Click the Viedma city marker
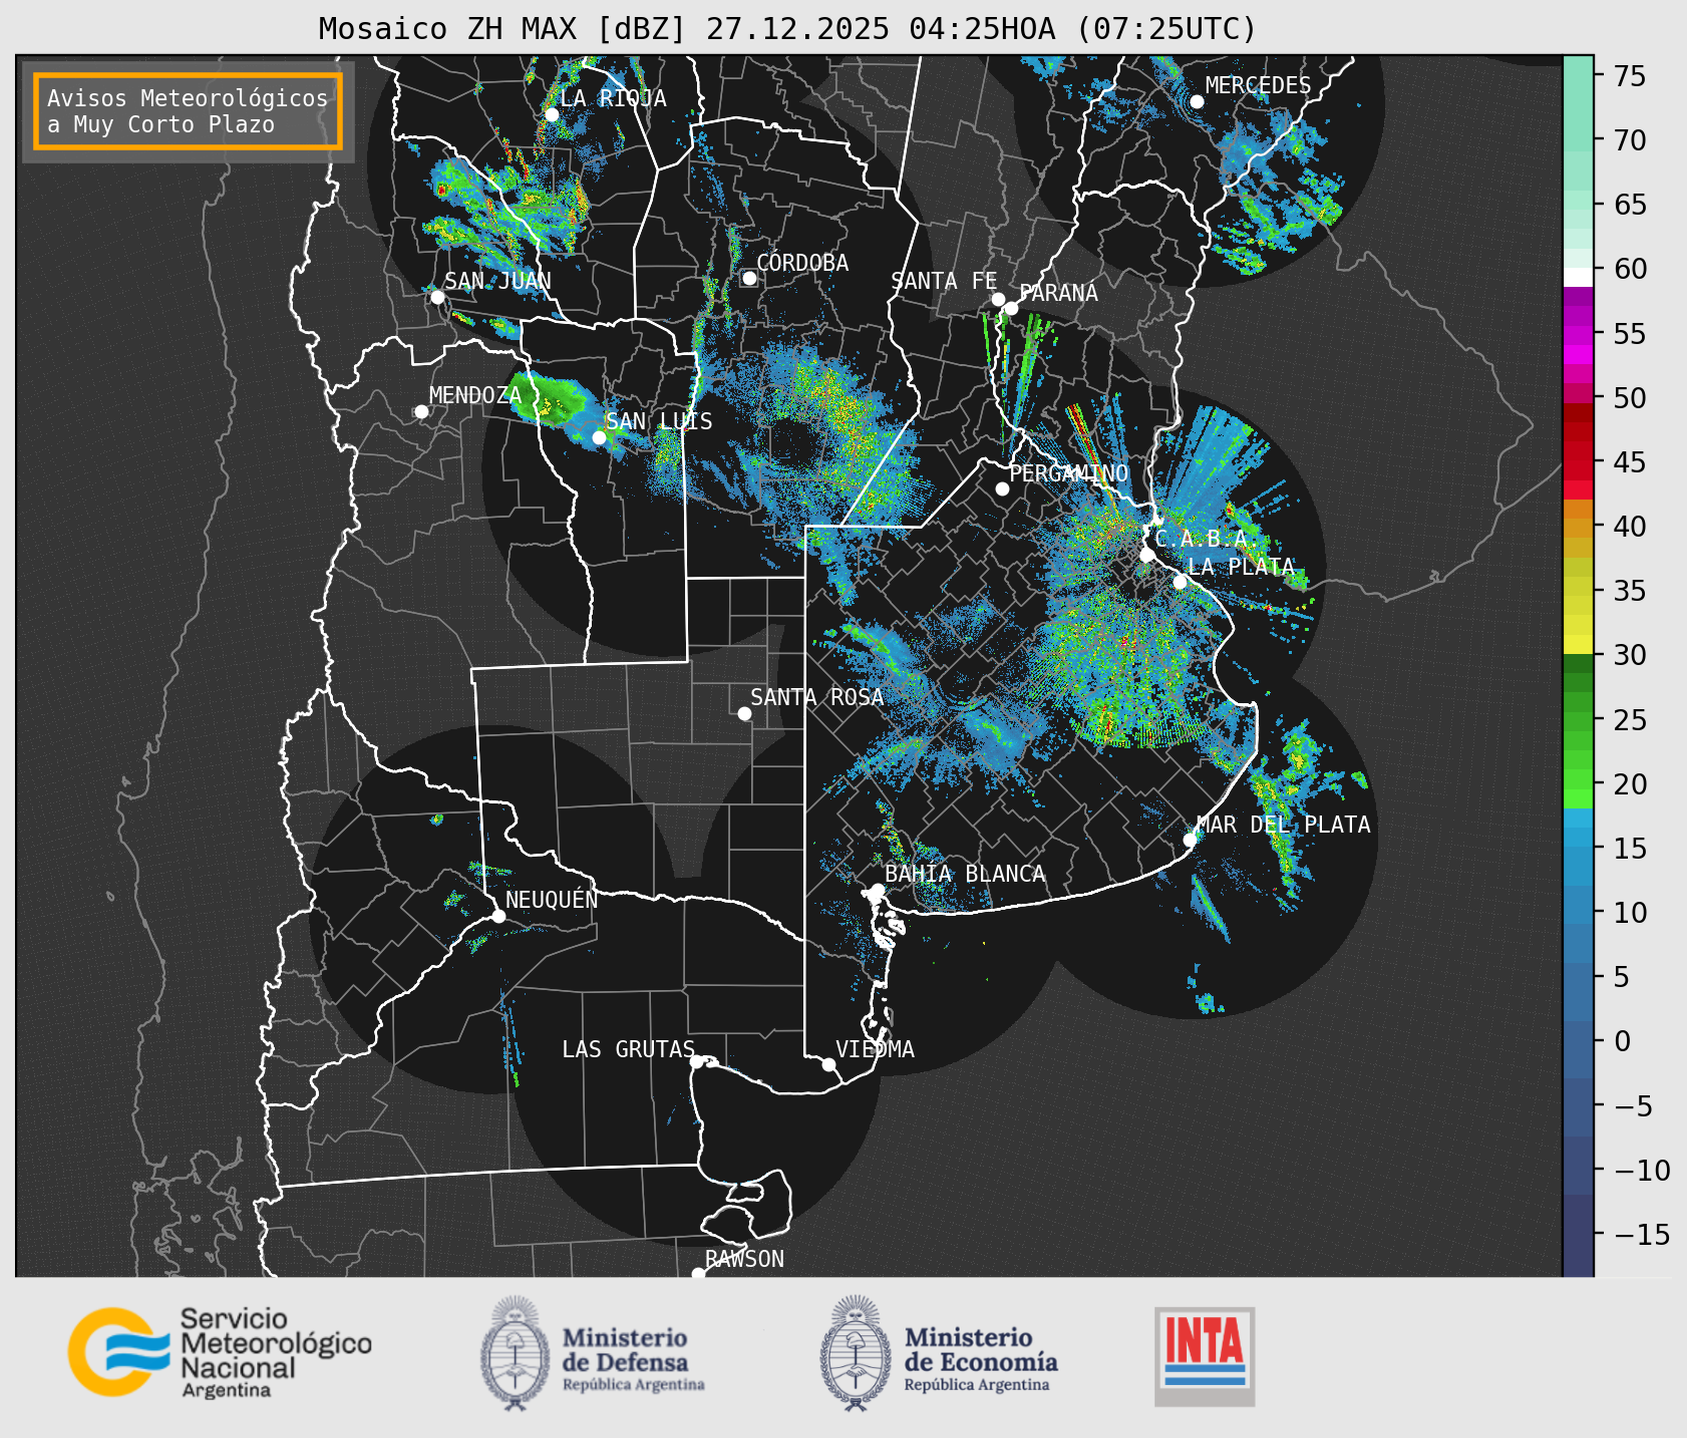Viewport: 1687px width, 1438px height. click(x=829, y=1064)
